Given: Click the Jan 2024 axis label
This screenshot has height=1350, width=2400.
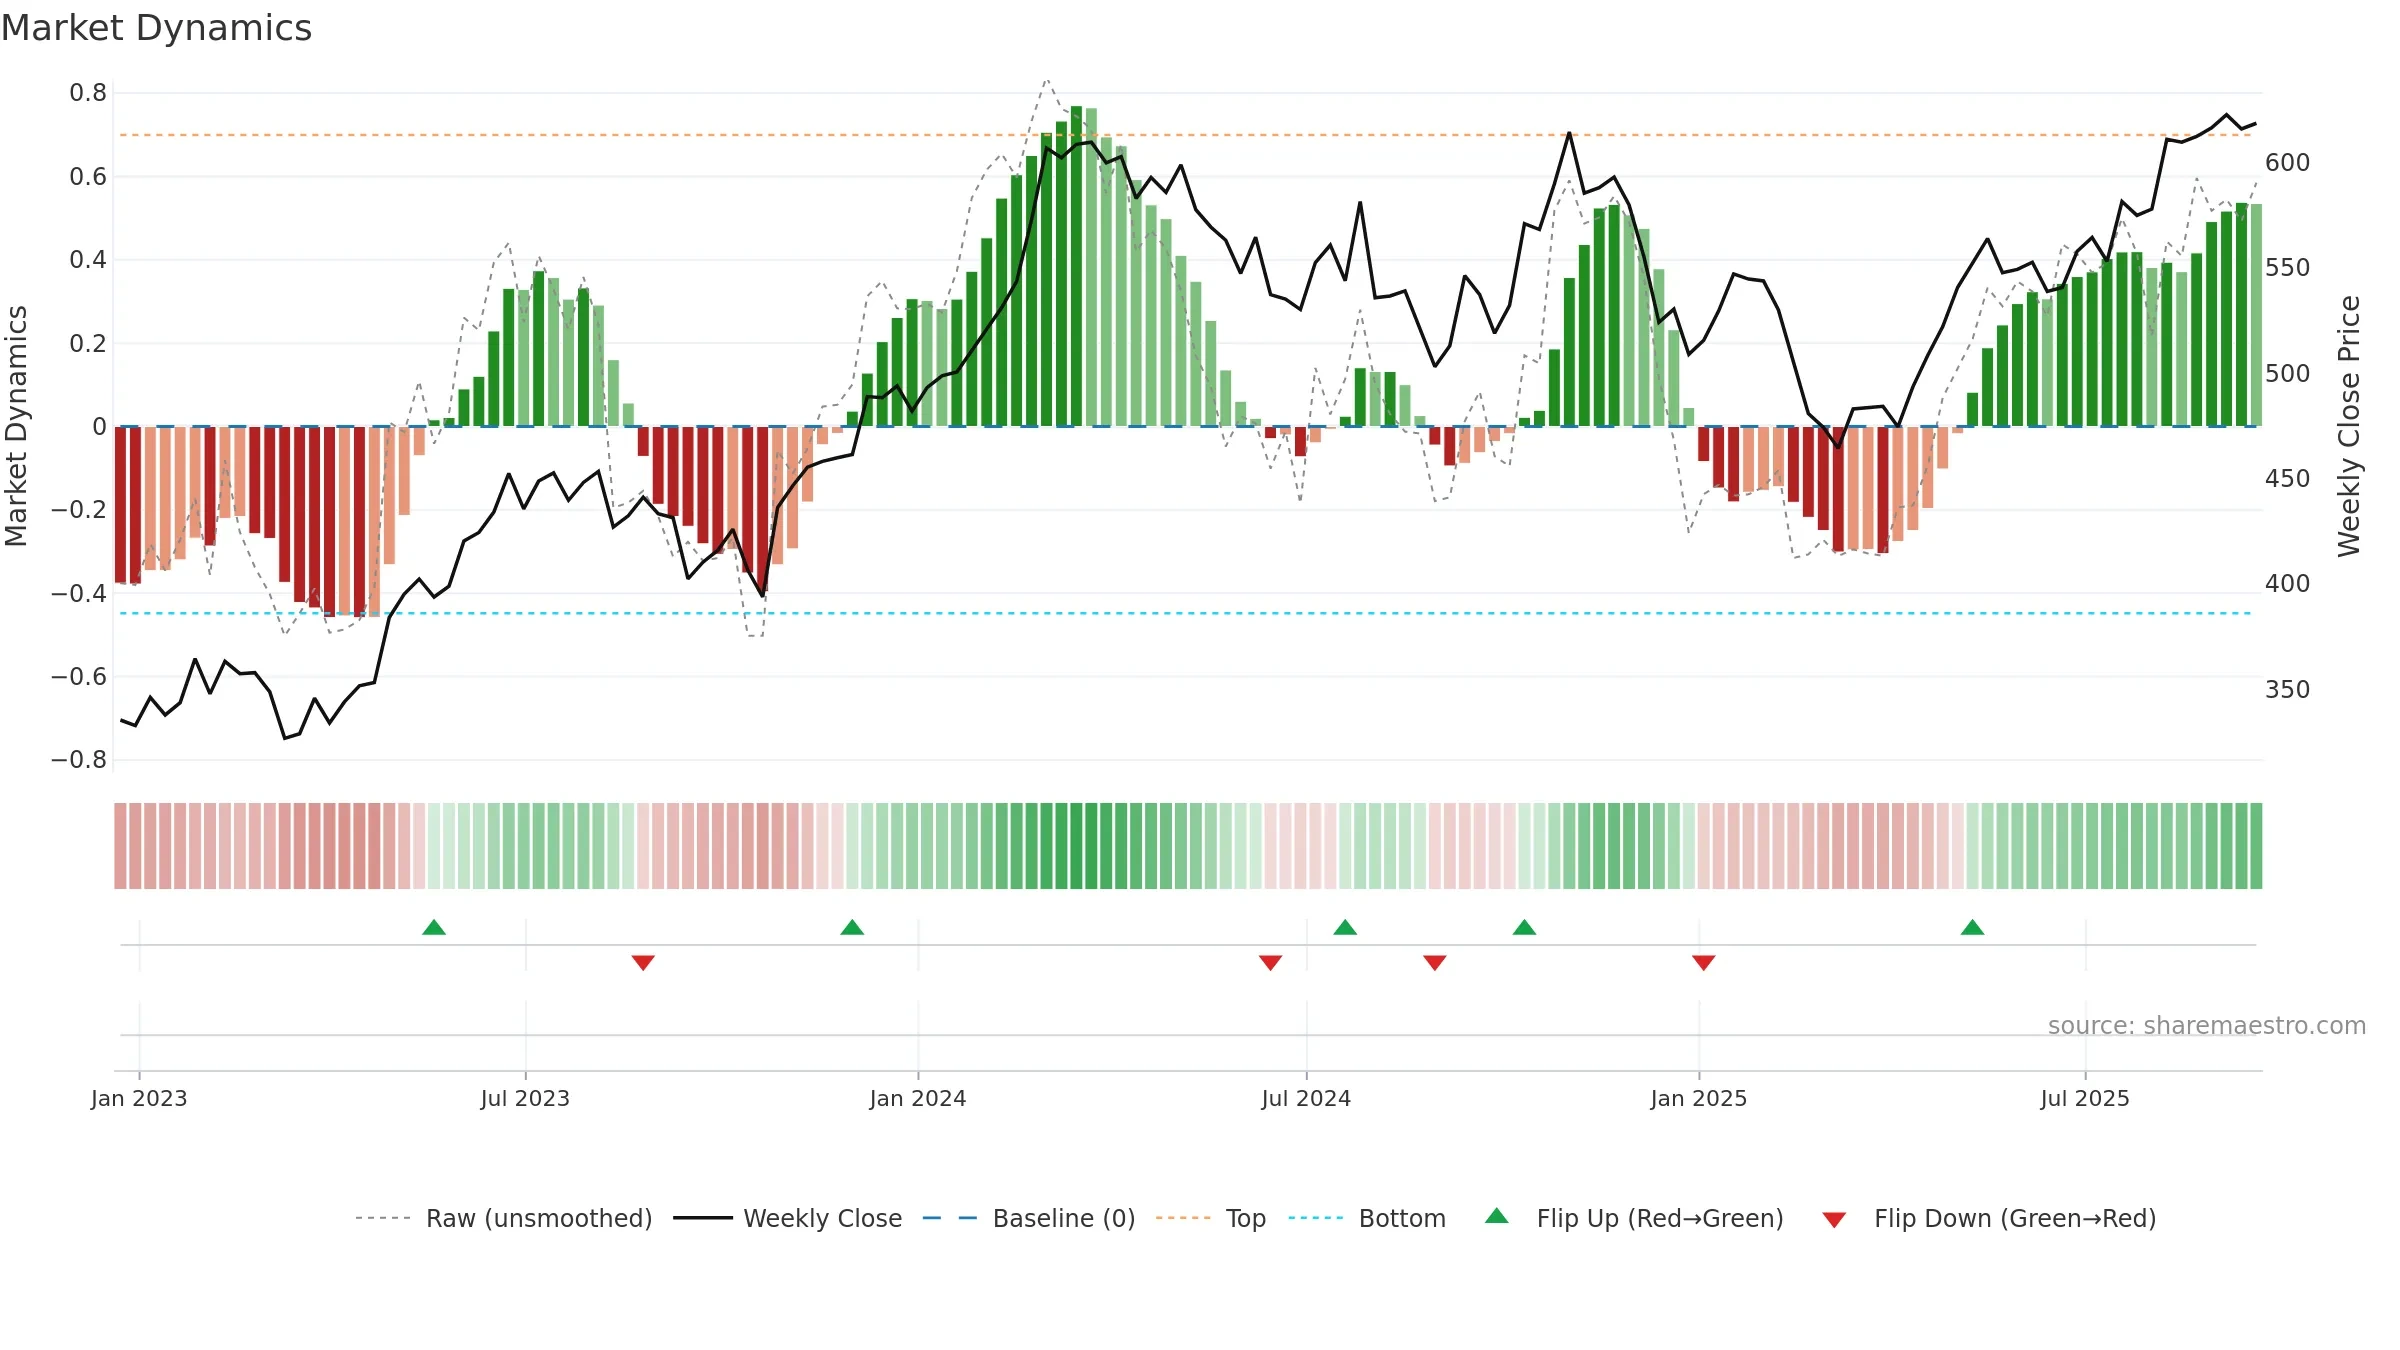Looking at the screenshot, I should point(918,1098).
